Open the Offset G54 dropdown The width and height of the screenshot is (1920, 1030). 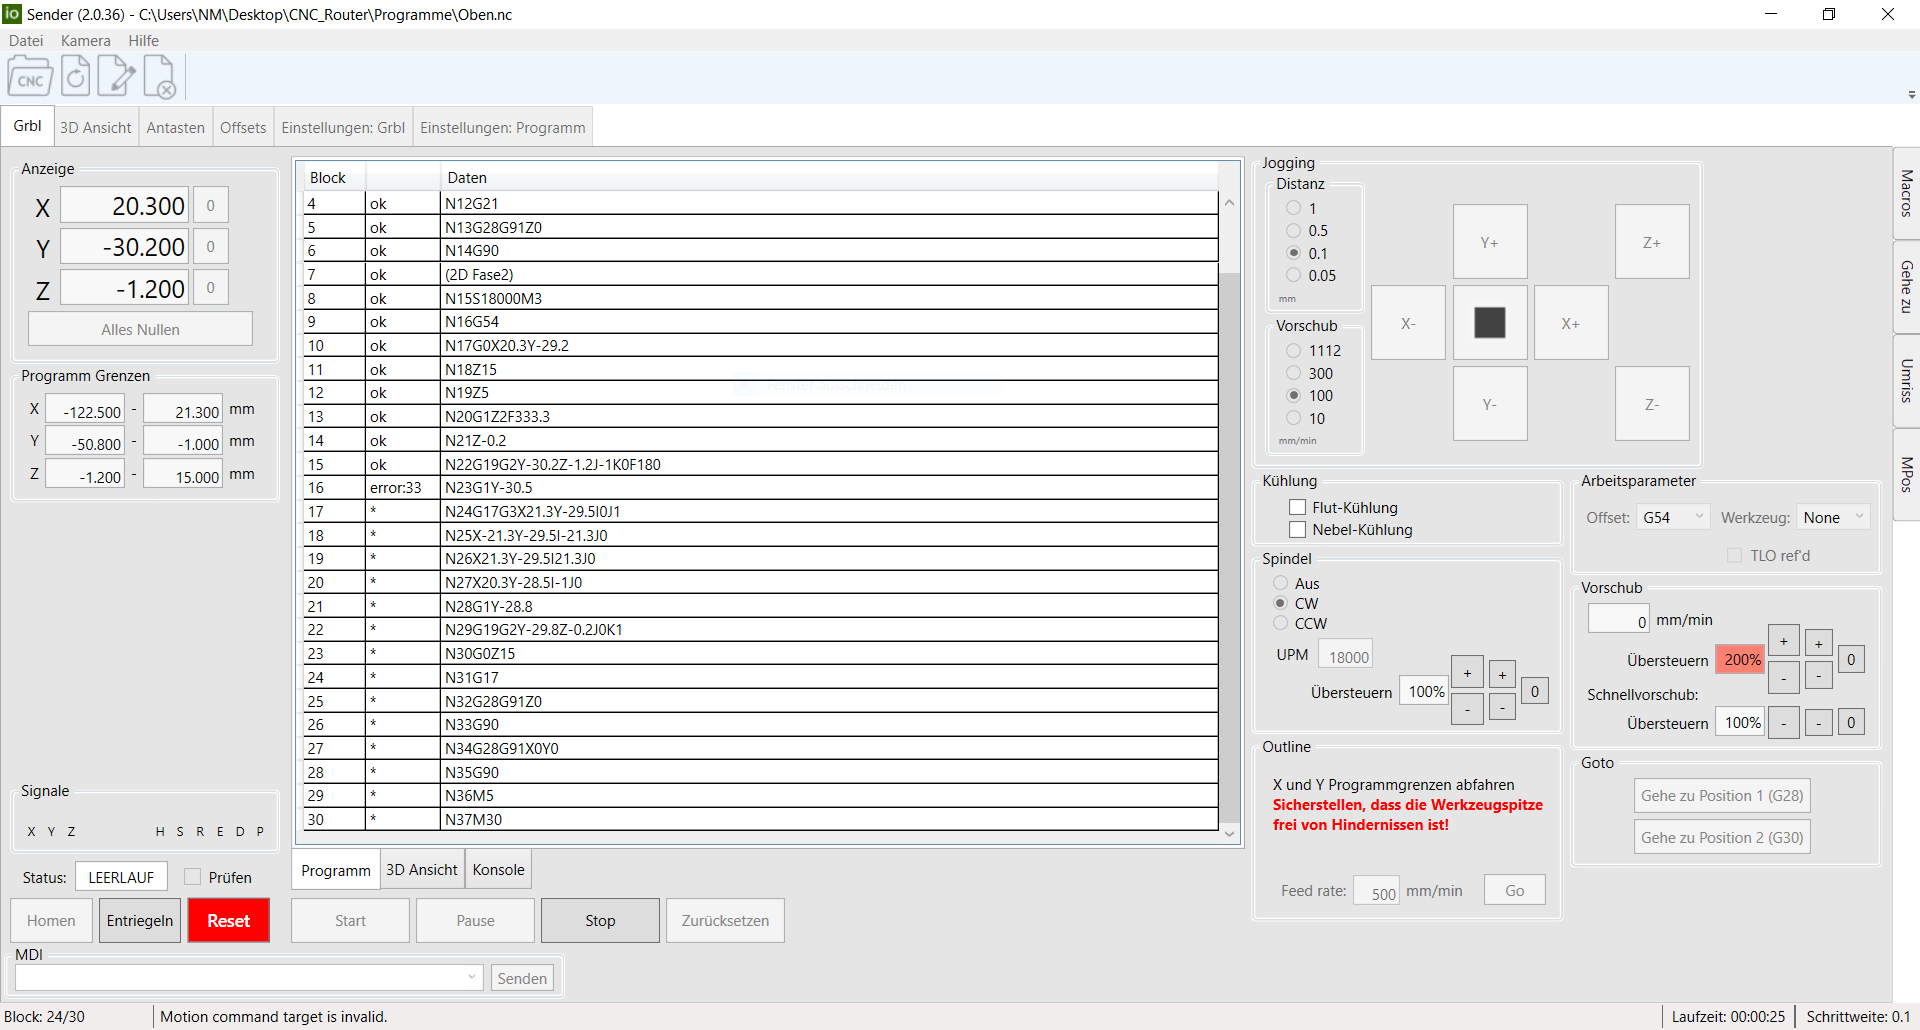pos(1672,517)
